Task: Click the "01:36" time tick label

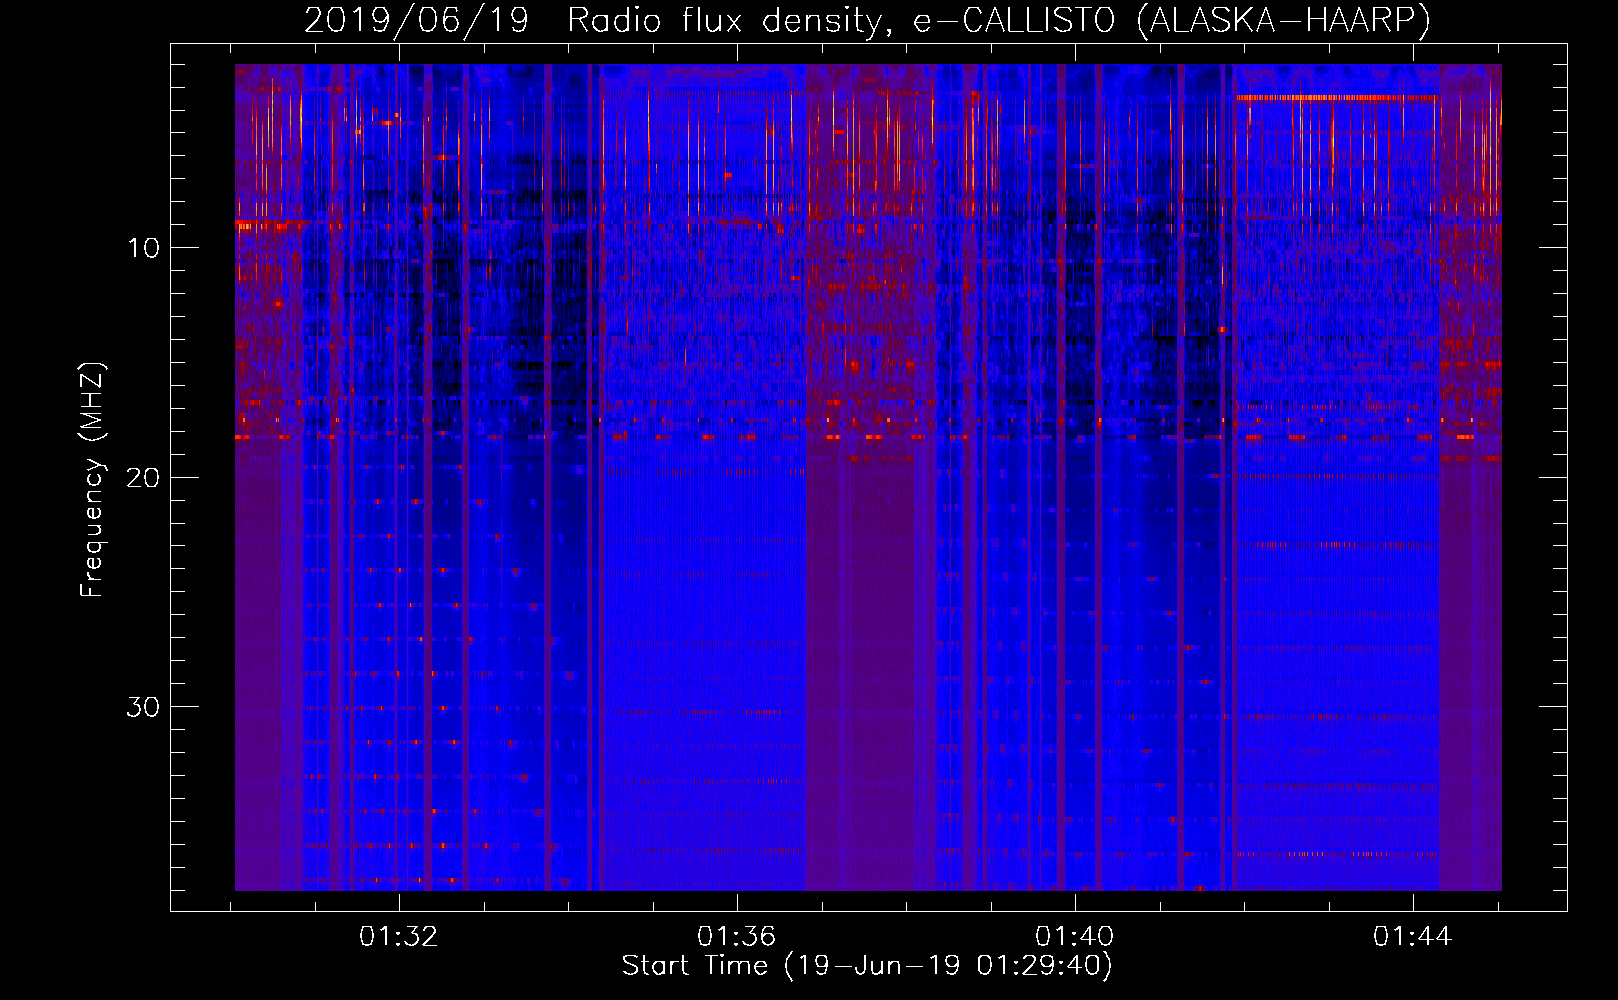Action: click(x=737, y=937)
